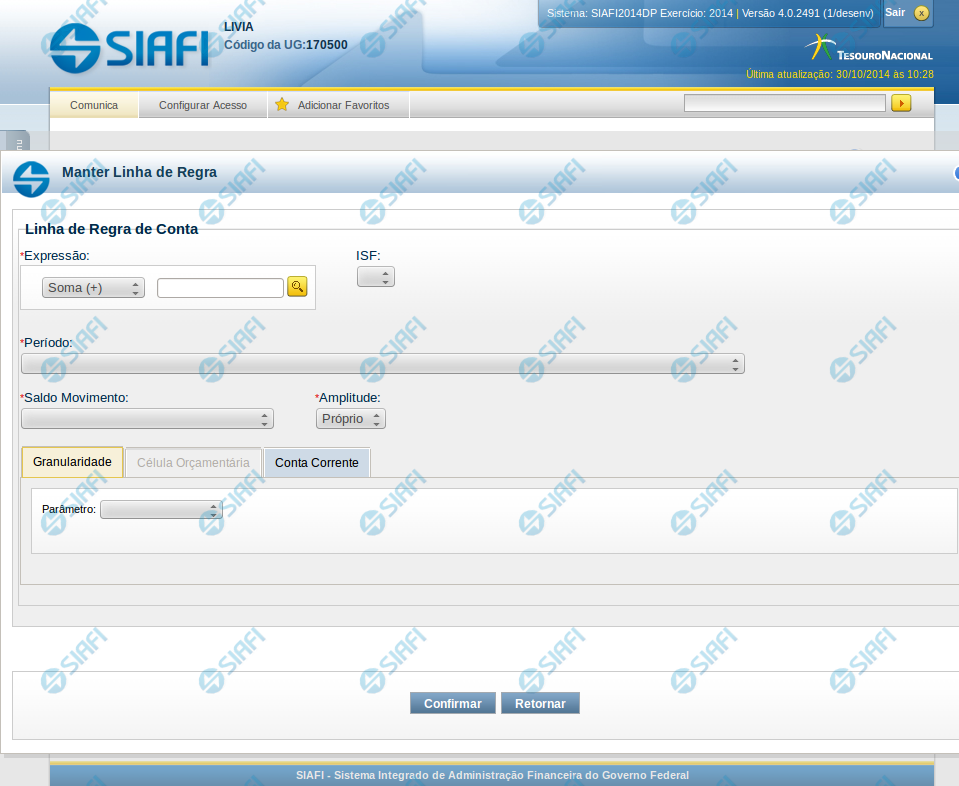Open the Soma (+) operator dropdown
Viewport: 959px width, 786px height.
click(x=93, y=288)
